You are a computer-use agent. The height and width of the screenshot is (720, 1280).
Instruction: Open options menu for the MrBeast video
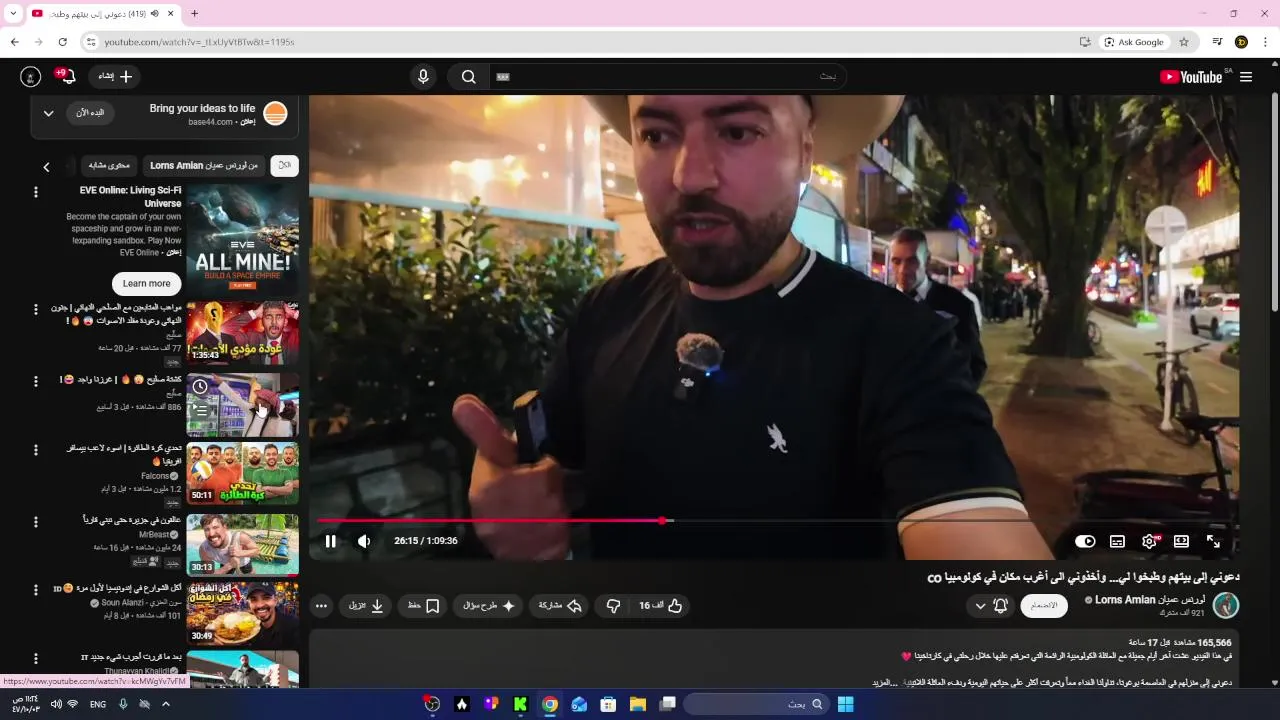click(36, 522)
